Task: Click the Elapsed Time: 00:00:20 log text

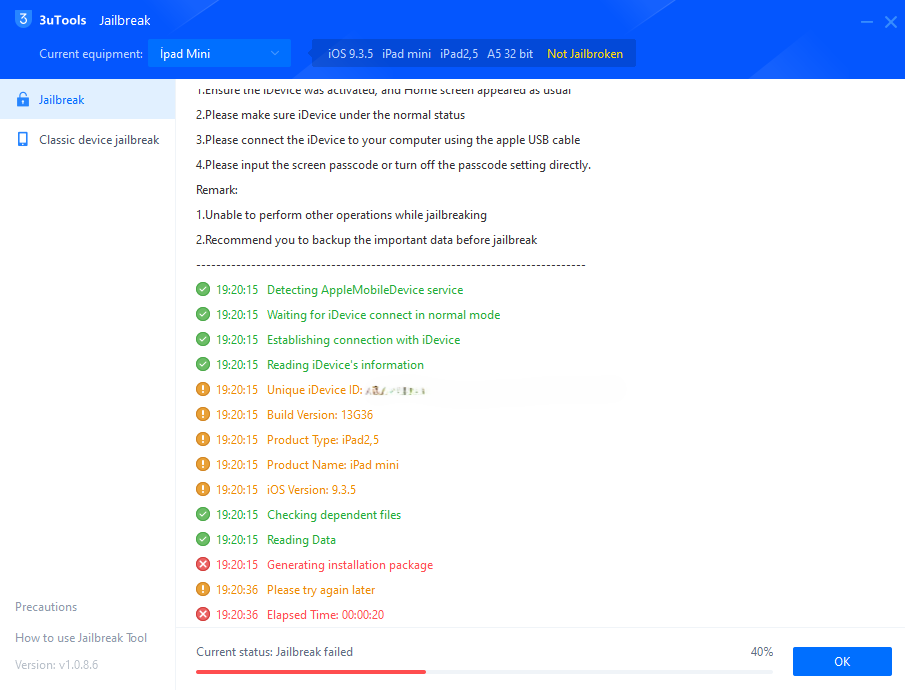Action: coord(326,615)
